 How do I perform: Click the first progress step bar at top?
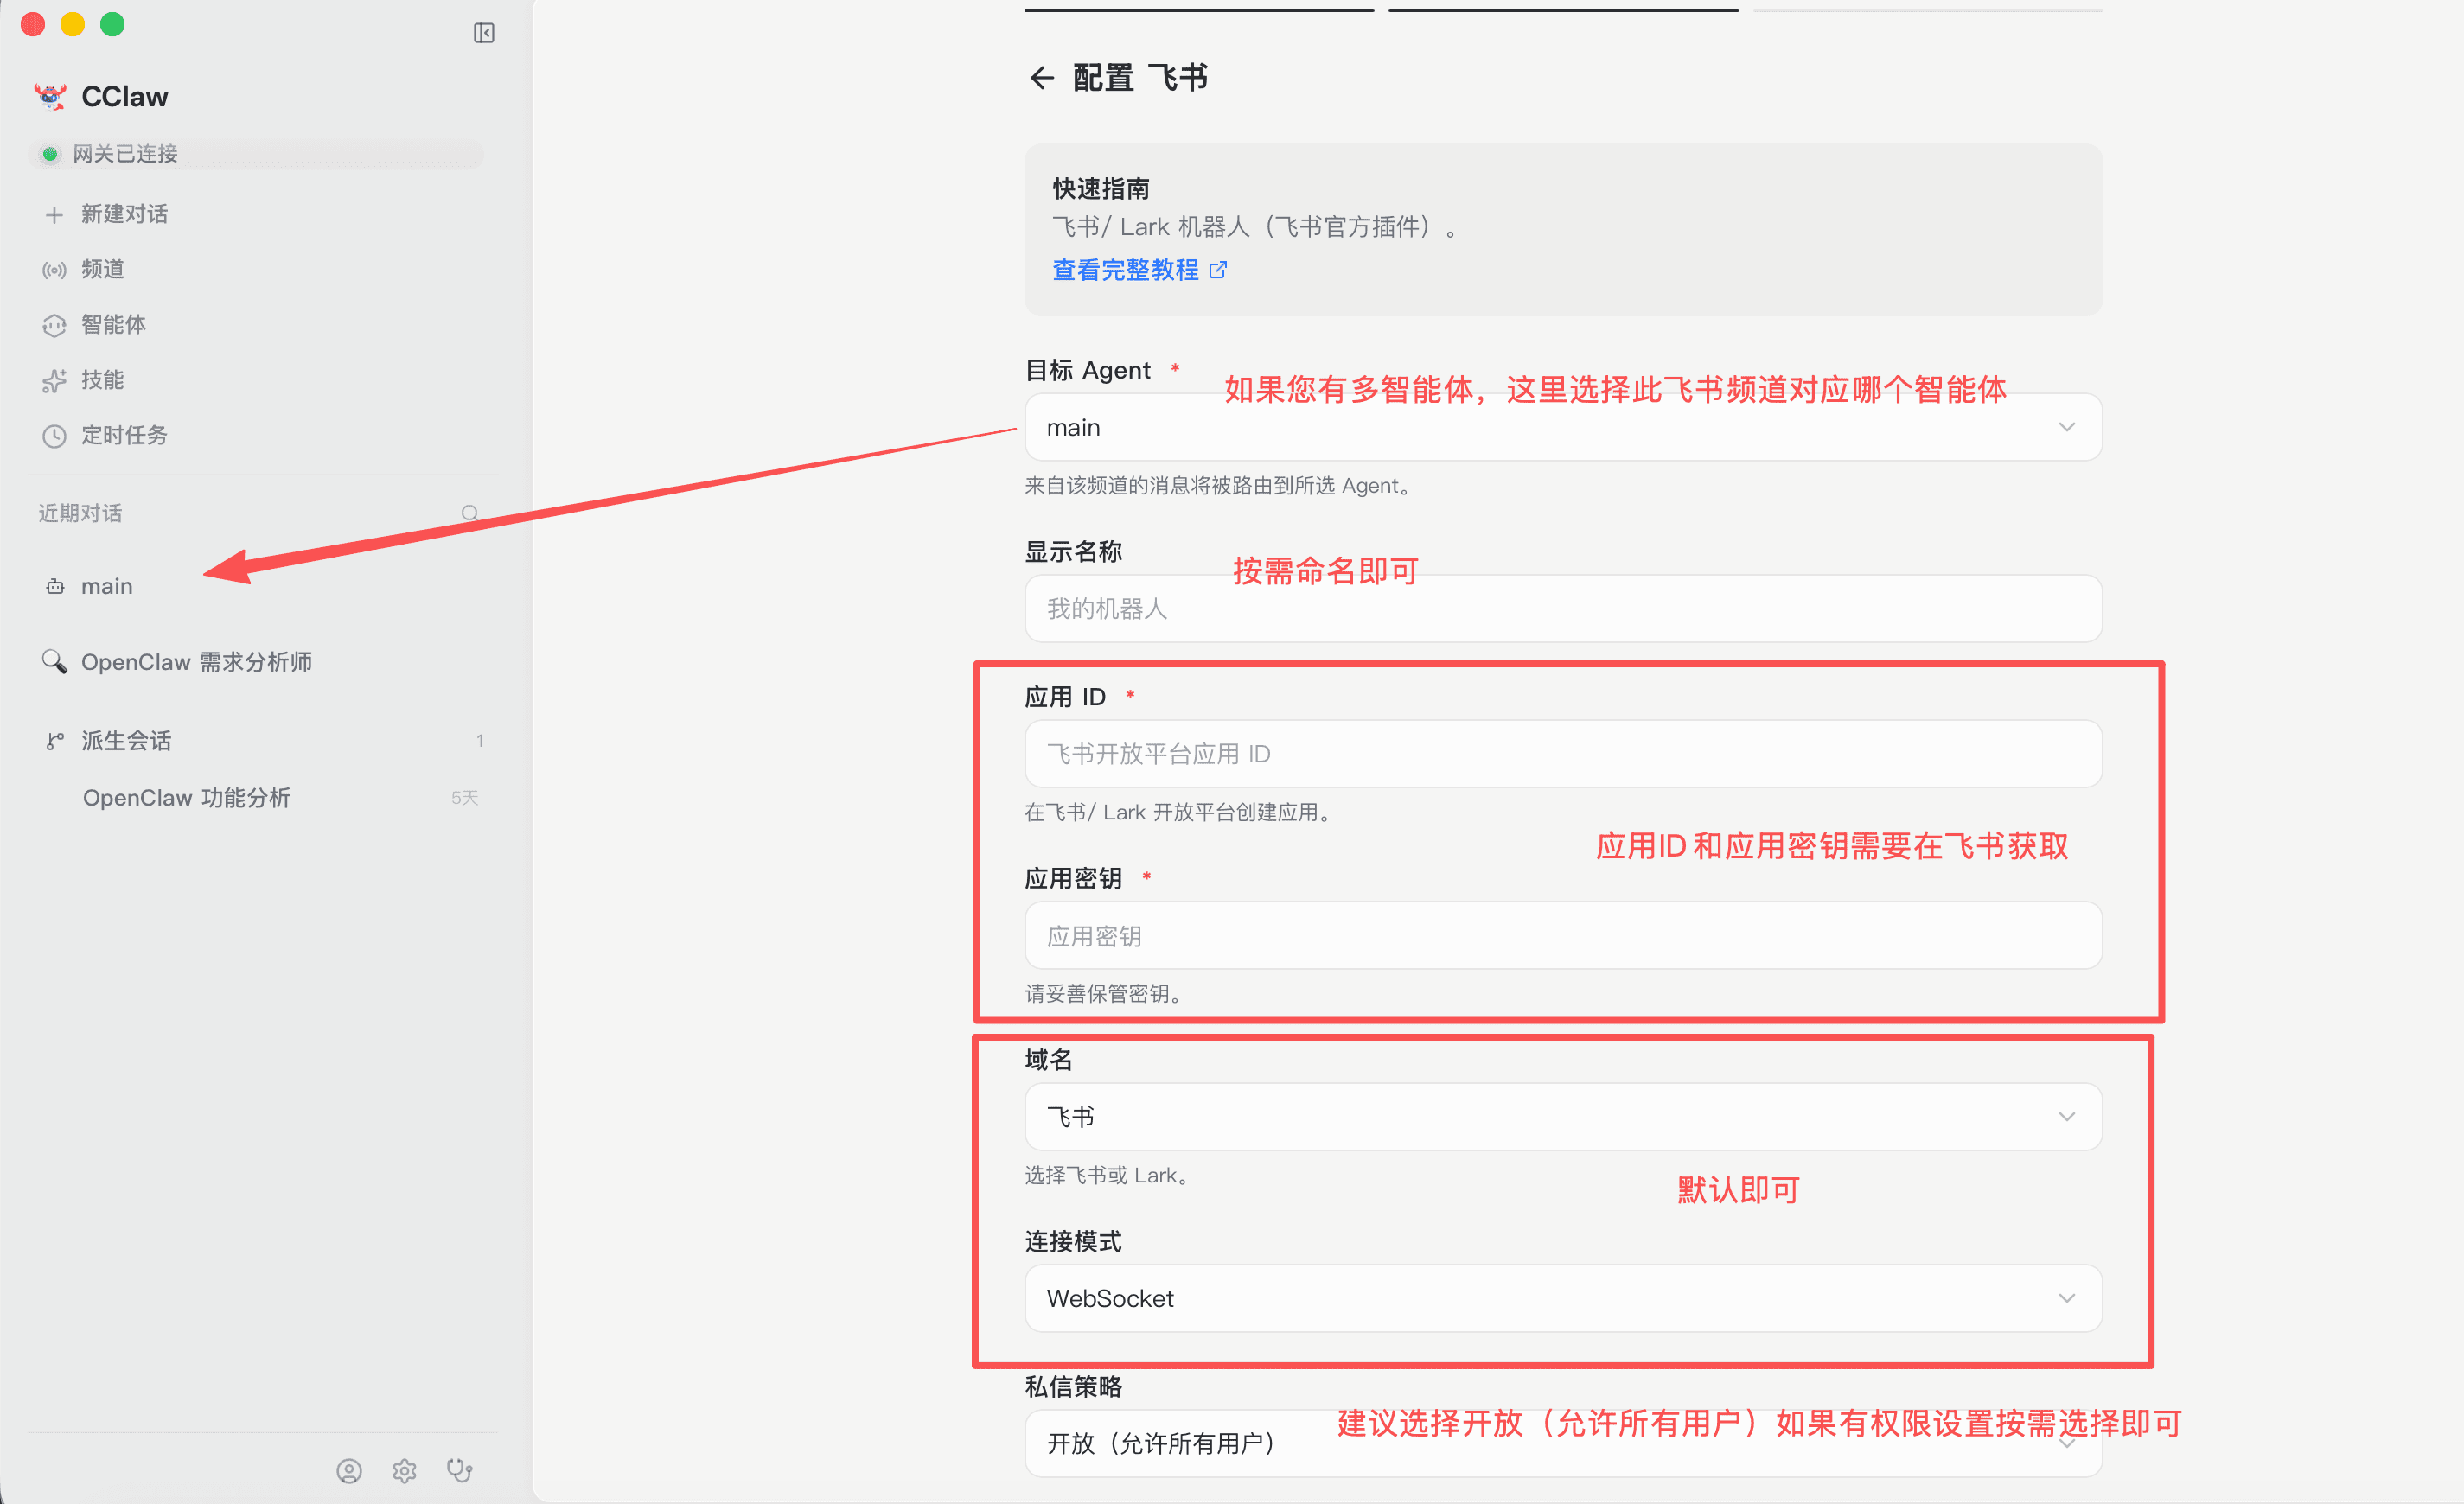(1199, 10)
